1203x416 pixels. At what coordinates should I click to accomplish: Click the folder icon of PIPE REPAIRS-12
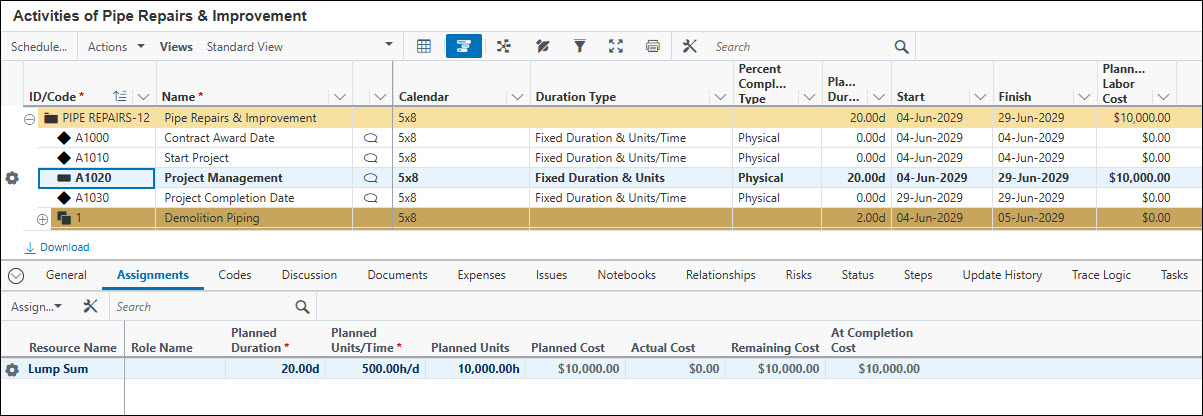pyautogui.click(x=50, y=118)
